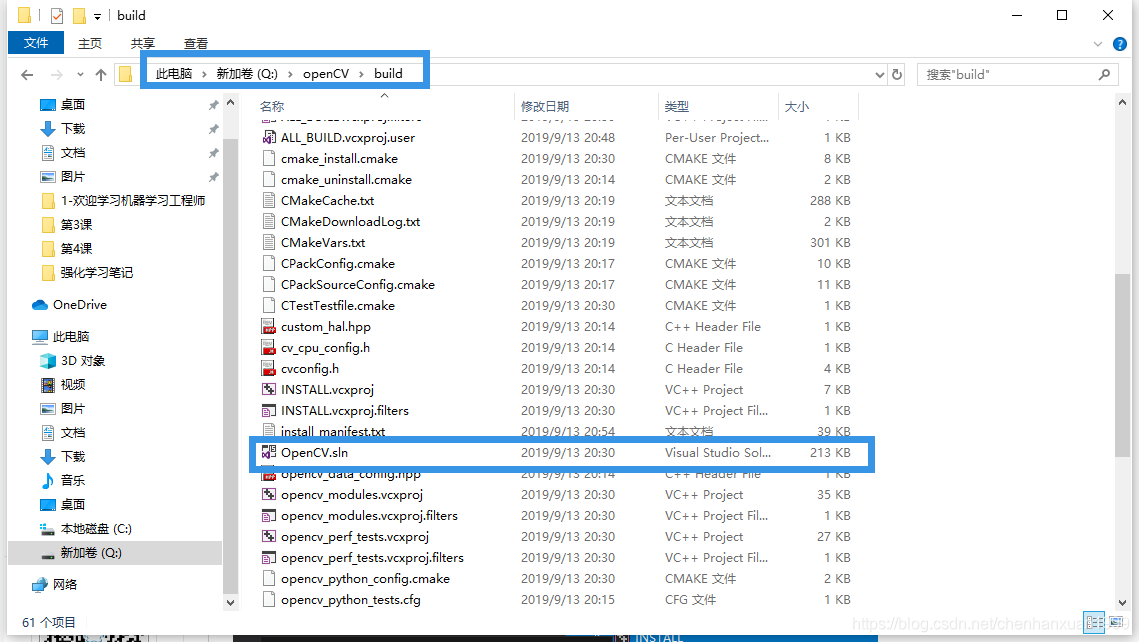Select INSTALL.vcxproj.filters file icon
The image size is (1139, 642).
(269, 411)
